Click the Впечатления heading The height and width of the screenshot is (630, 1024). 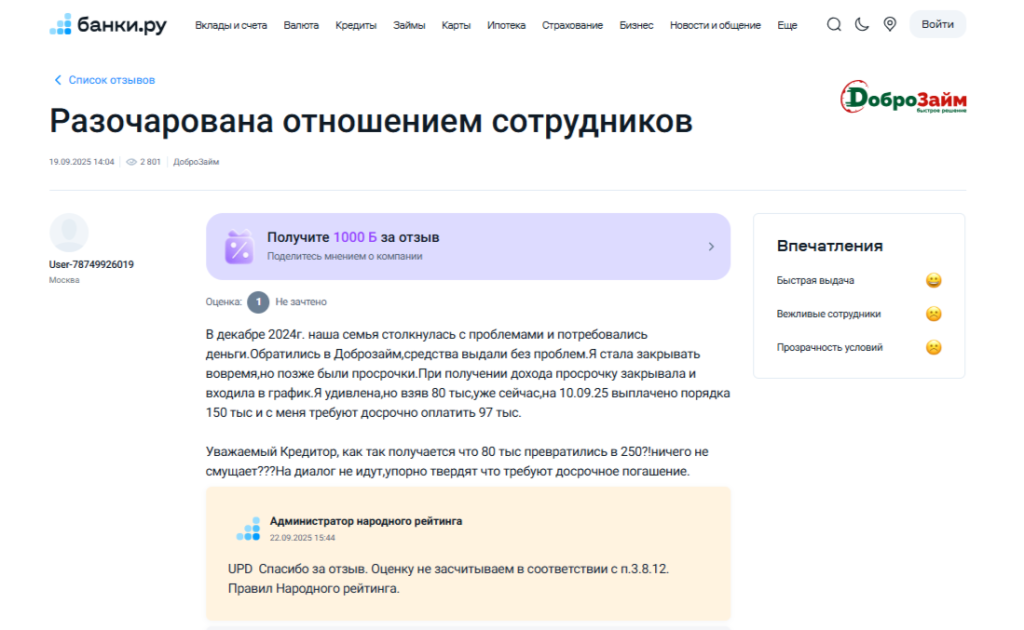829,246
